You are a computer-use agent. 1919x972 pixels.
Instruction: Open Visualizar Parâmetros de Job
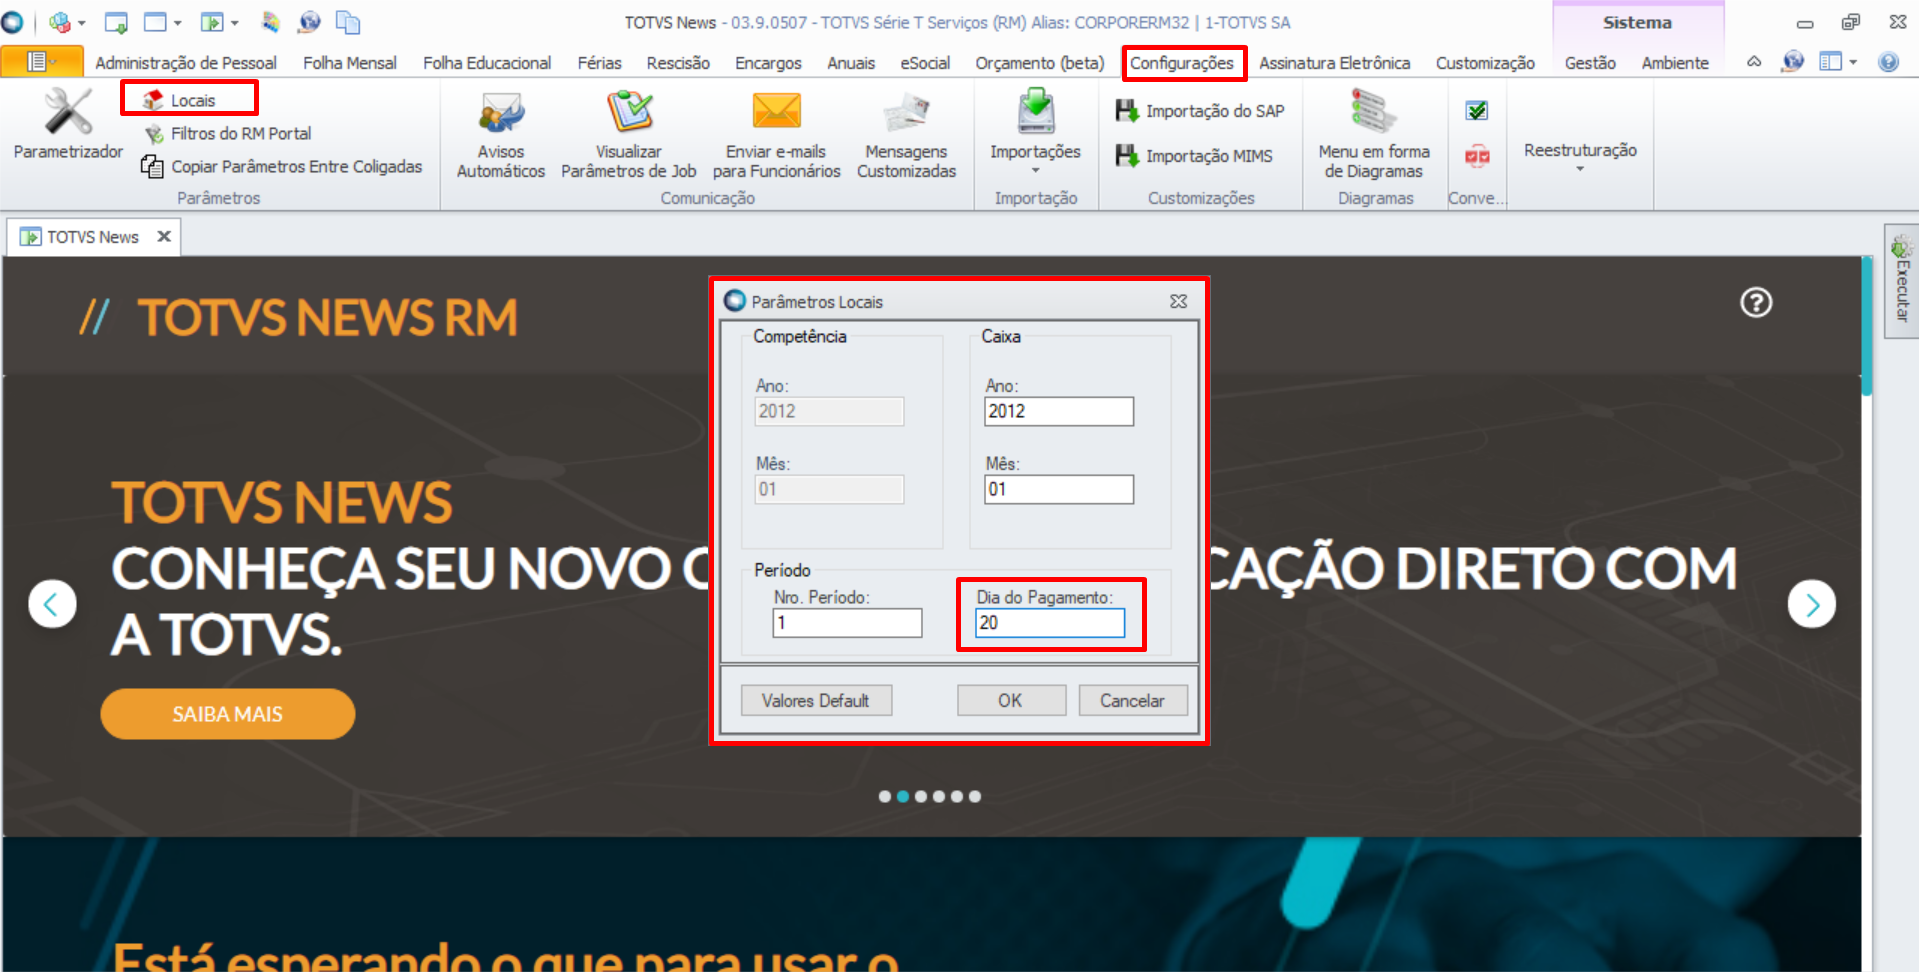point(629,135)
